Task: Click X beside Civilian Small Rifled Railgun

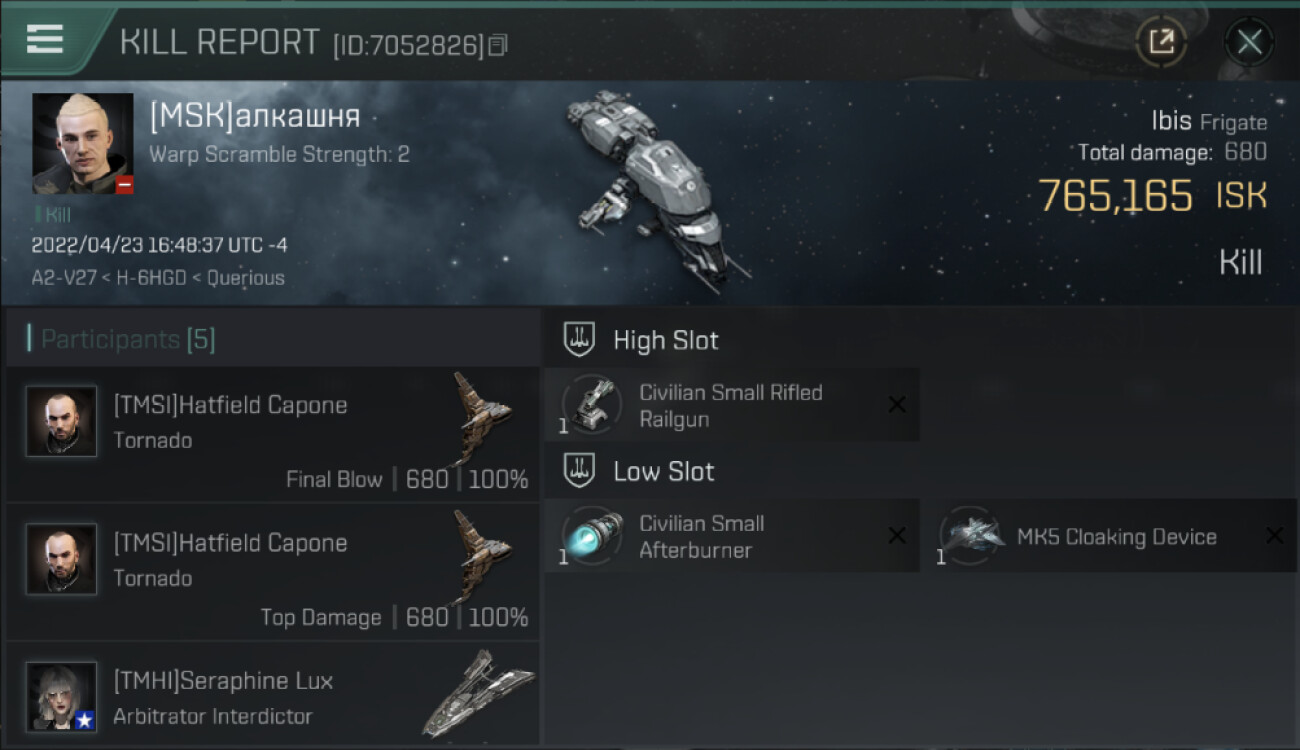Action: click(897, 405)
